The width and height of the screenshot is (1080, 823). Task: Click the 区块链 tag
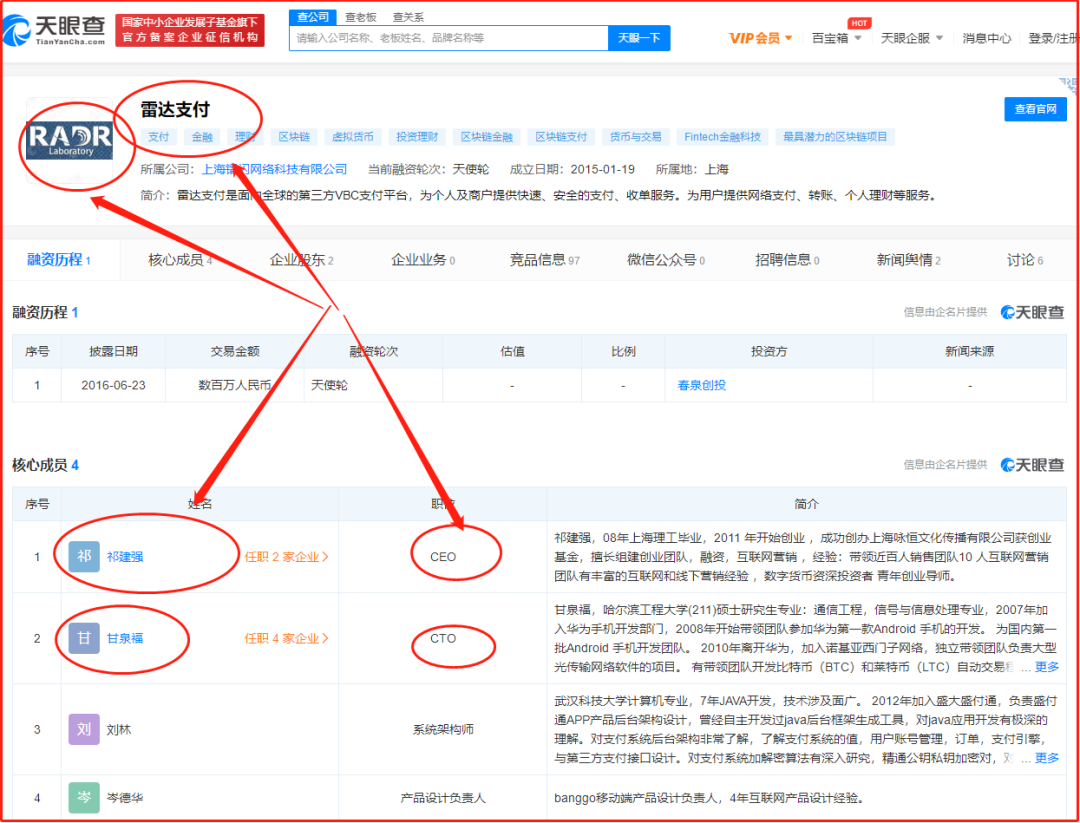pos(294,136)
